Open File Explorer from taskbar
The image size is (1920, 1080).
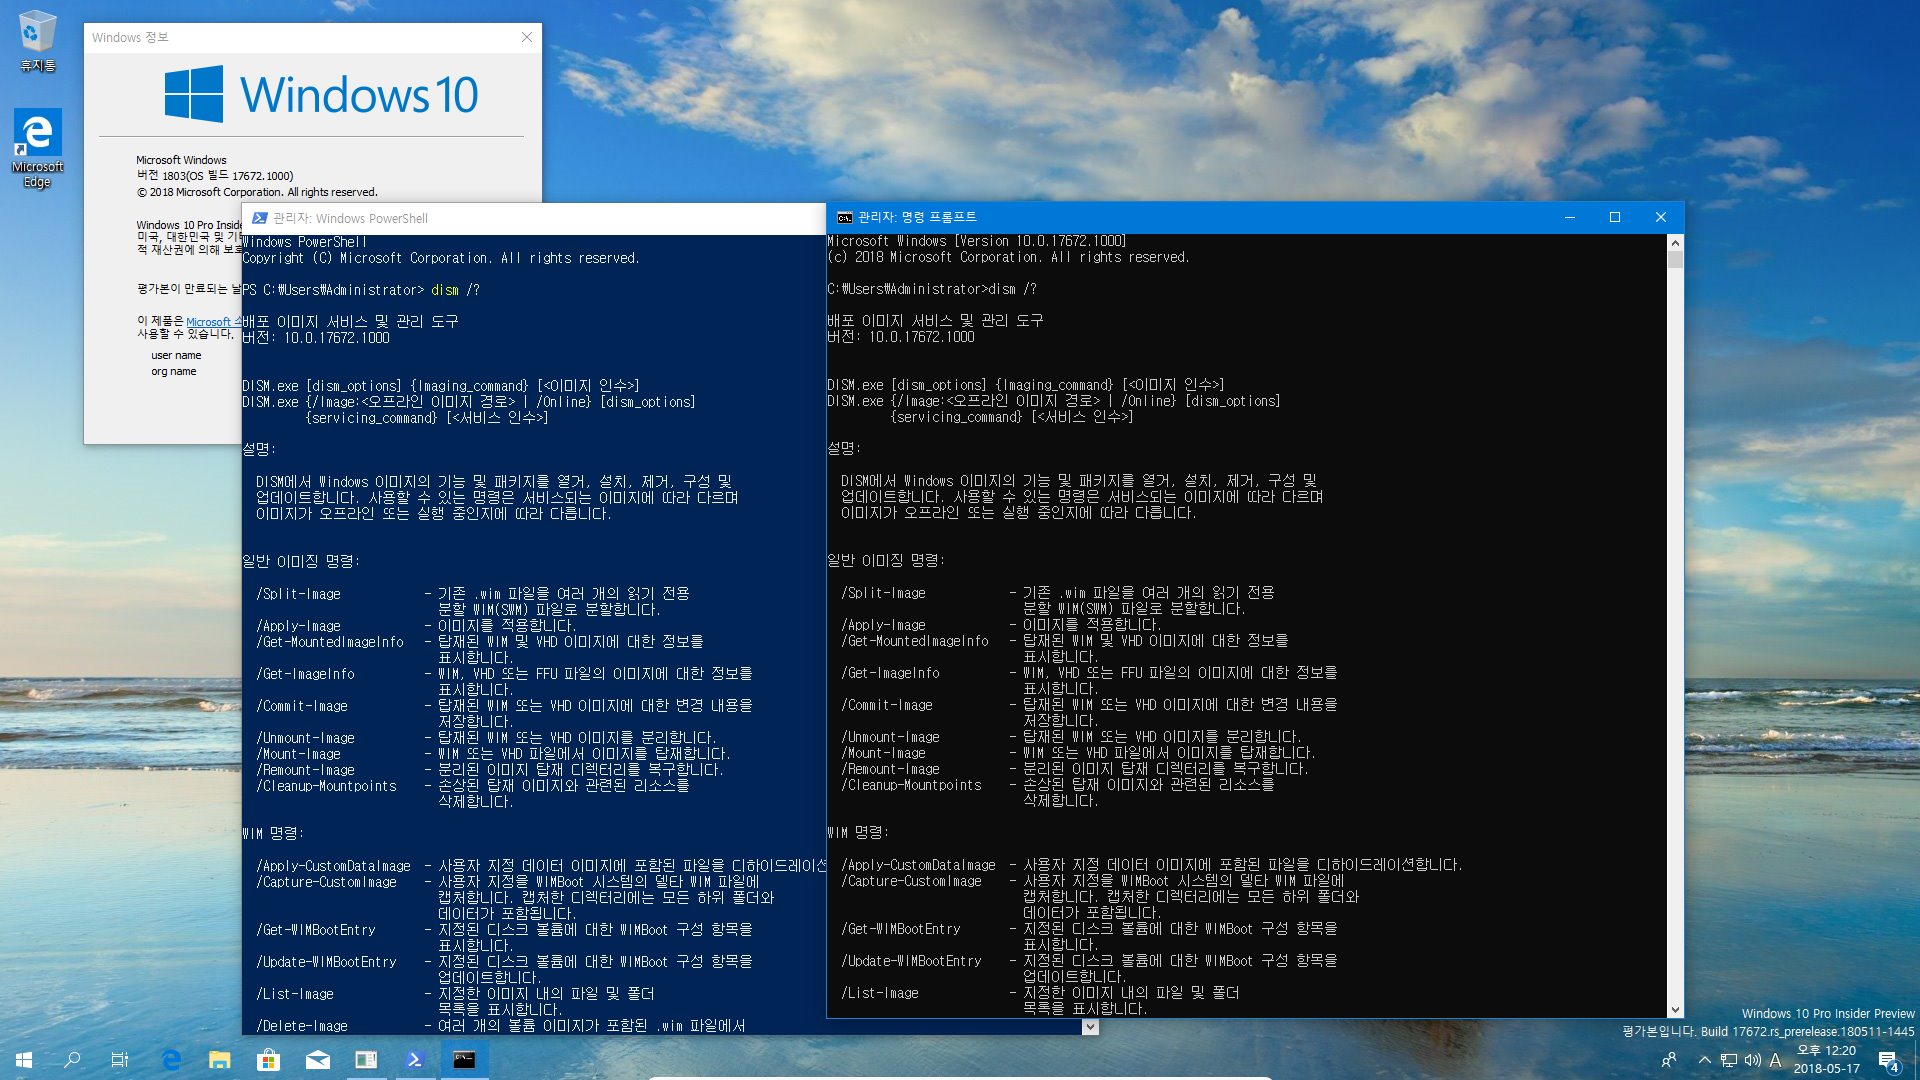[220, 1060]
